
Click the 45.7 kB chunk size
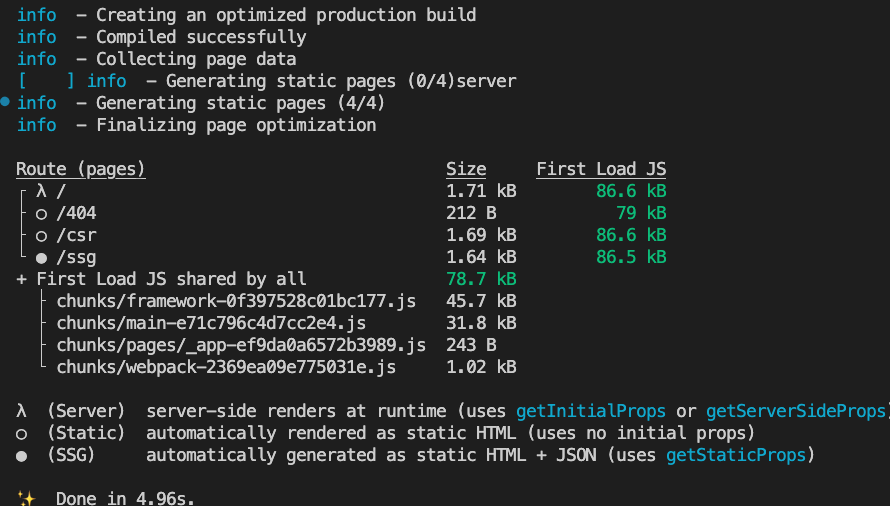pos(481,302)
